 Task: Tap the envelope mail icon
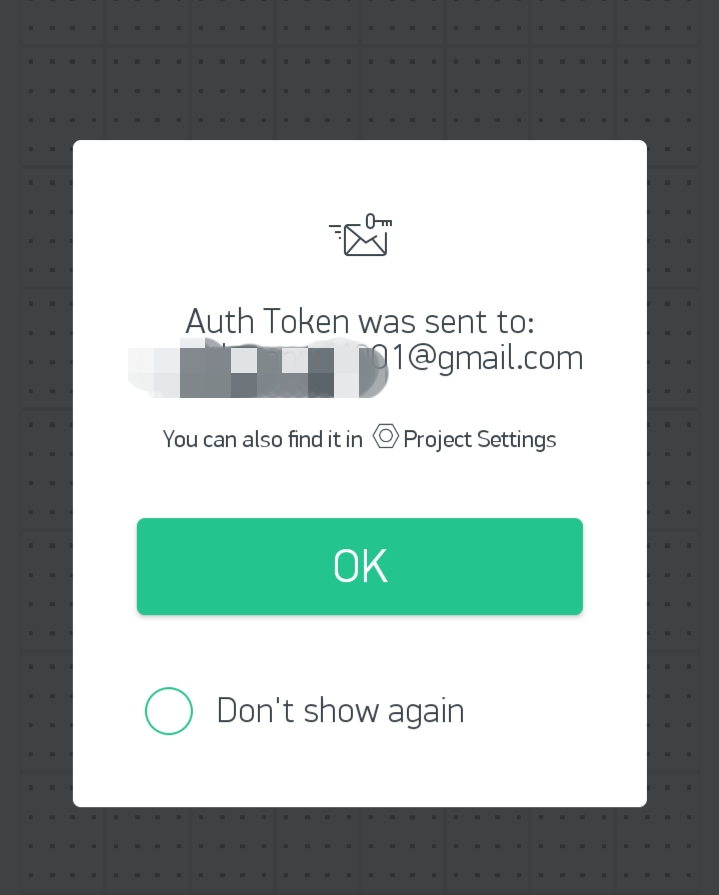(x=365, y=240)
